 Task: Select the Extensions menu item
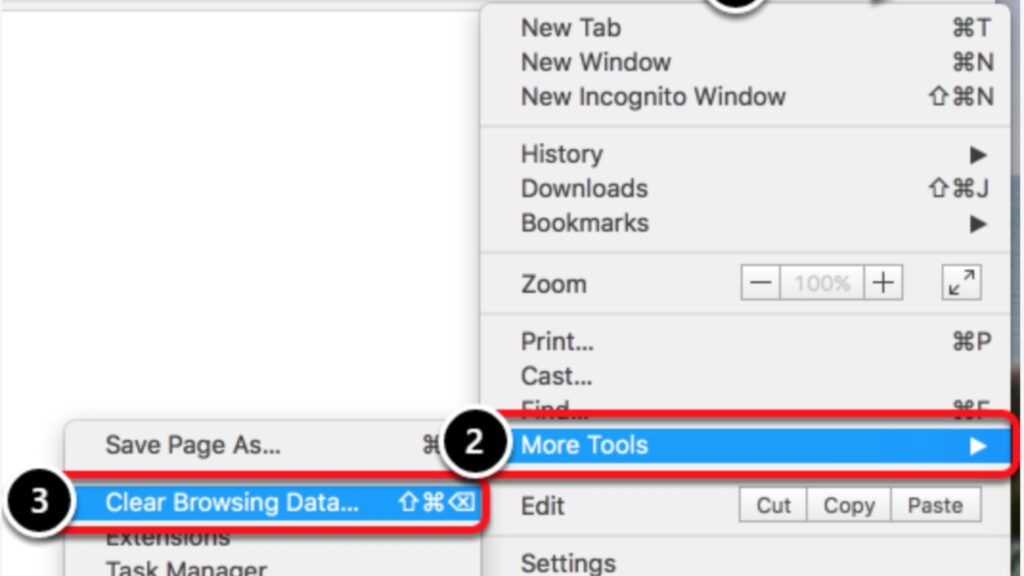coord(167,537)
